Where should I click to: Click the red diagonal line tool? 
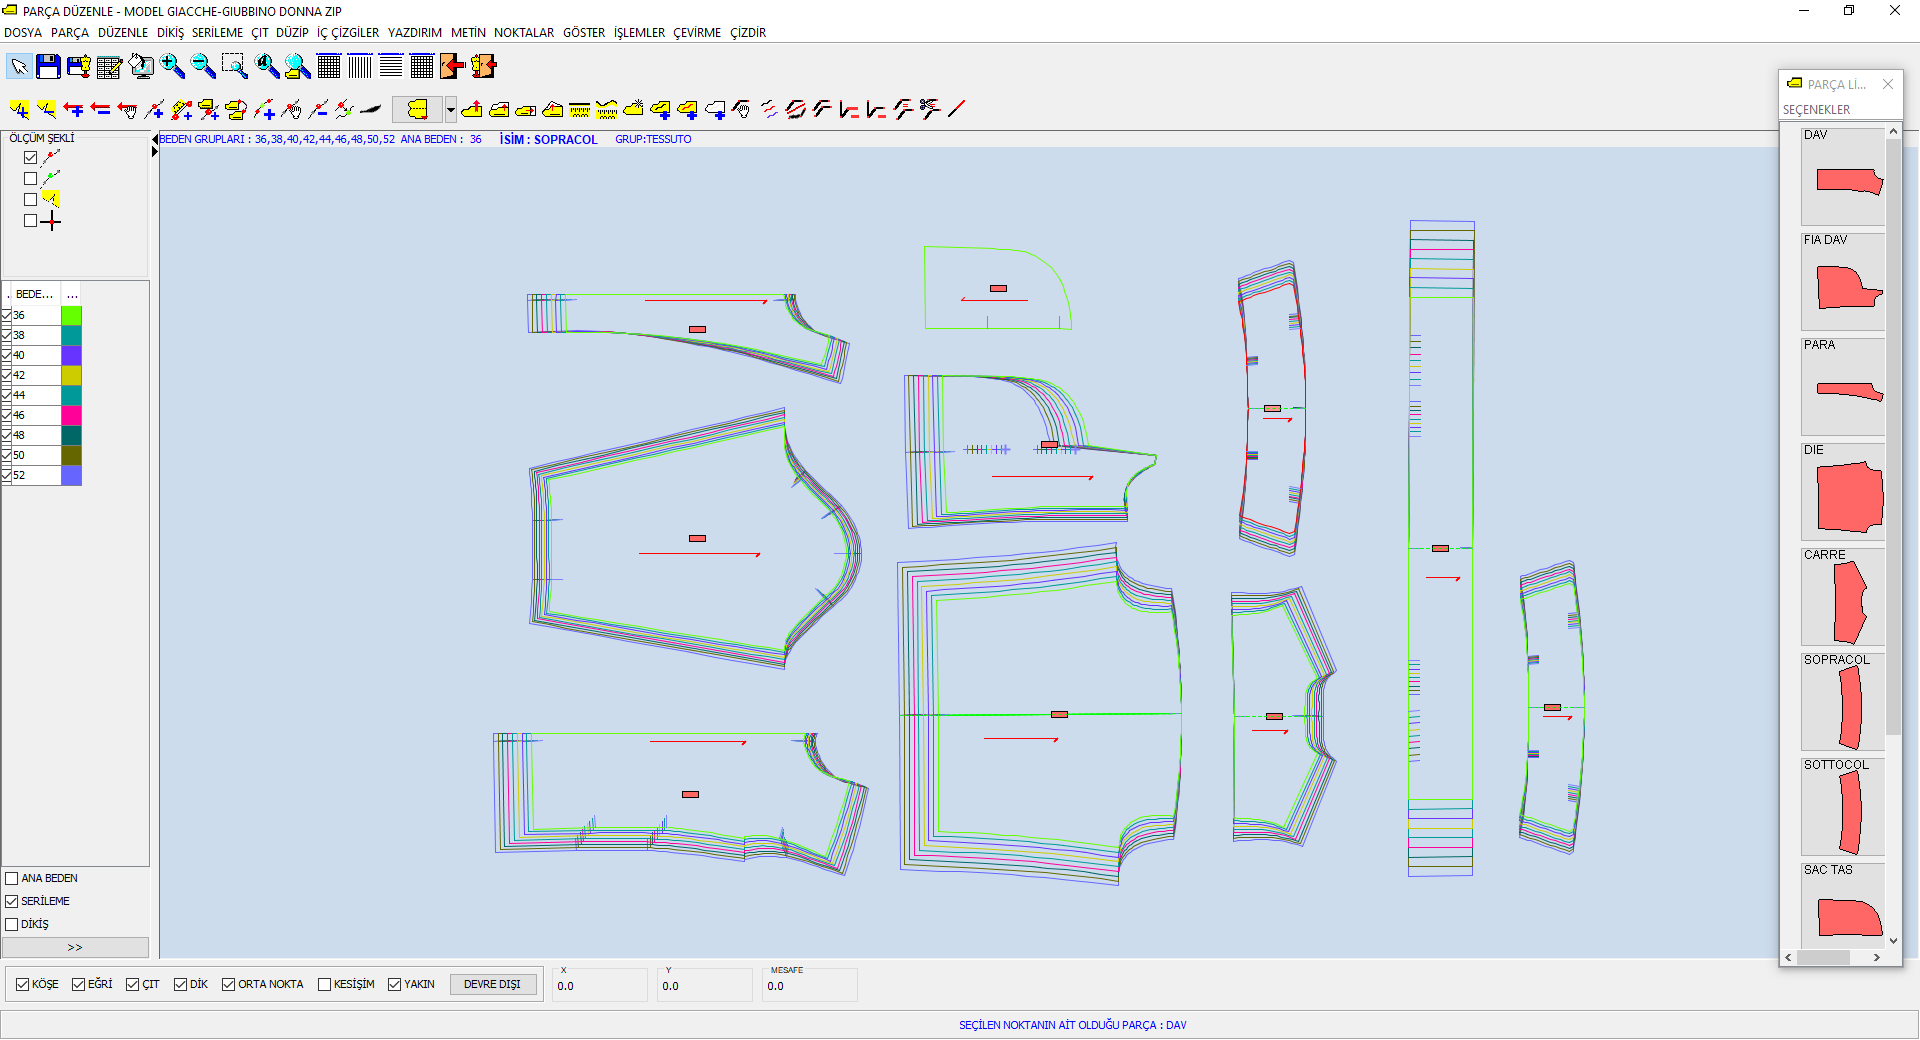(x=957, y=109)
